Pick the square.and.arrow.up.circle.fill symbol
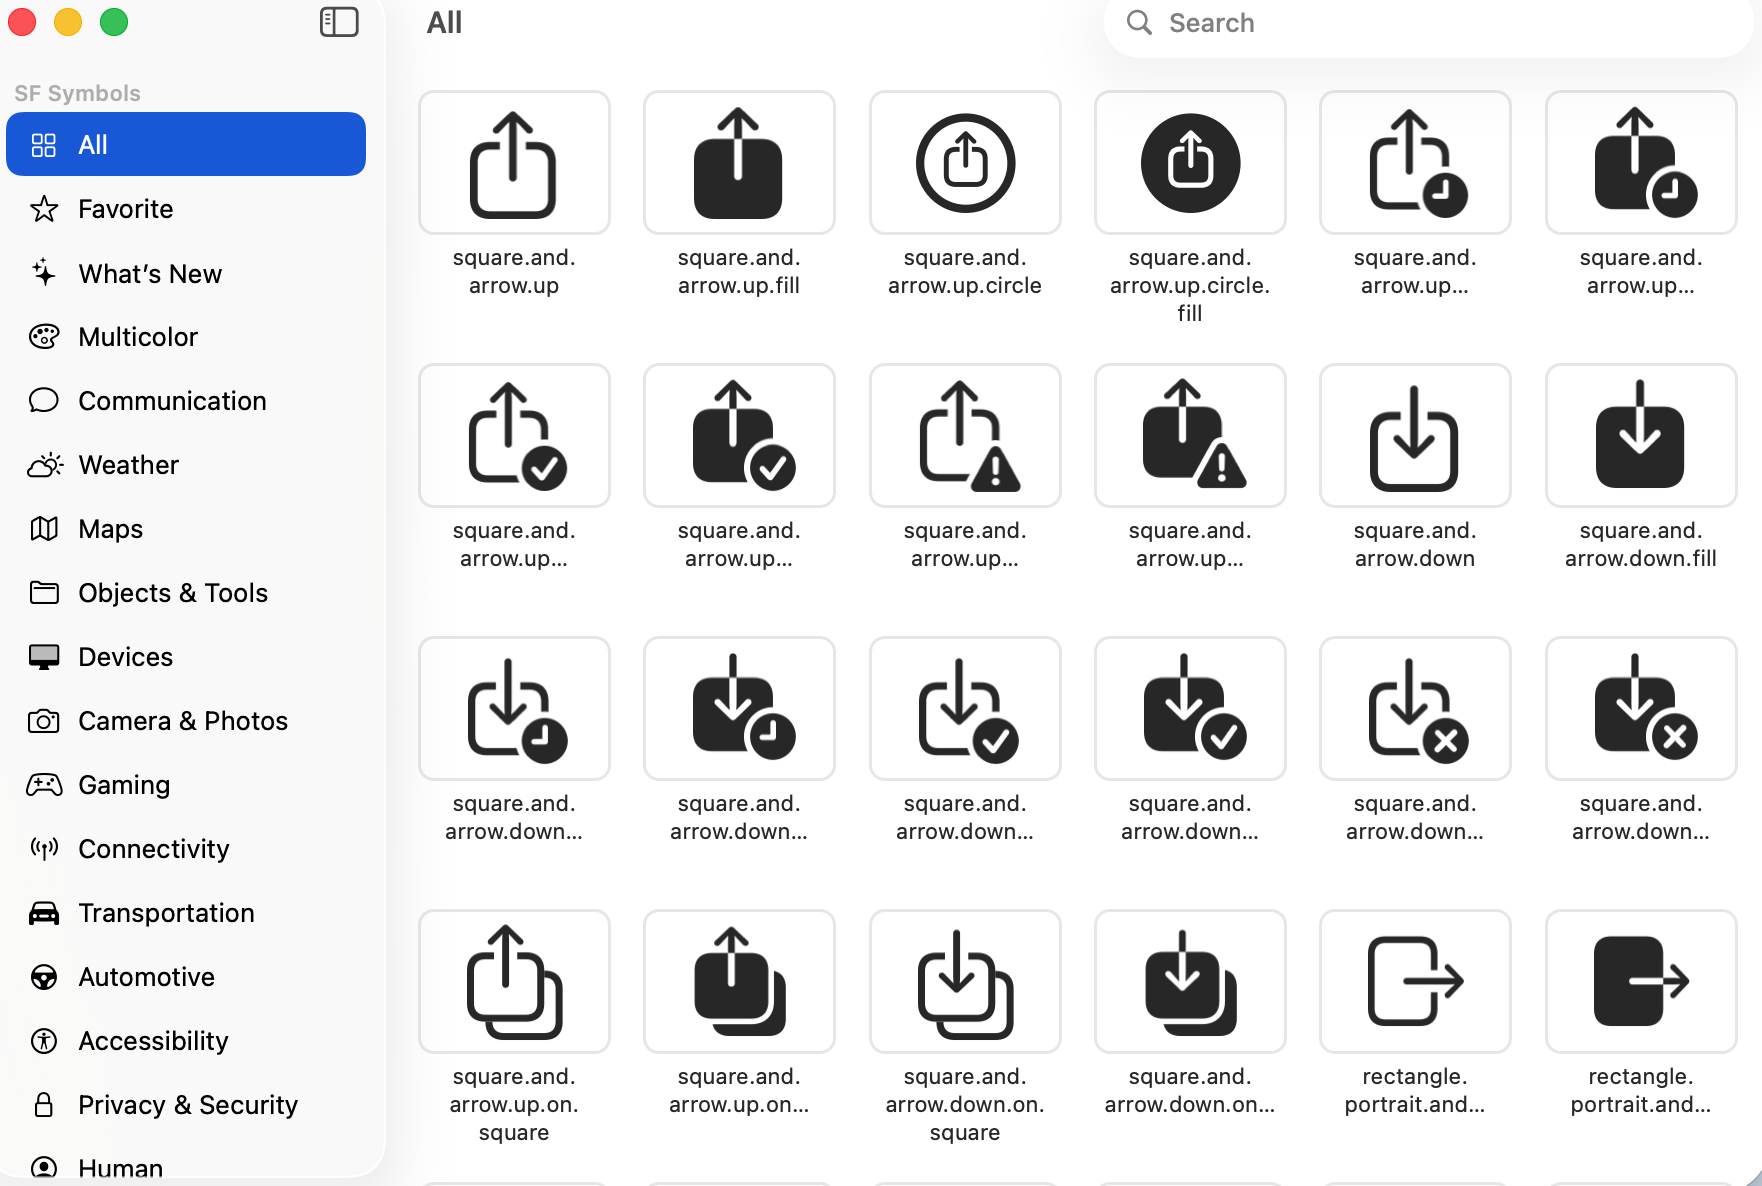 pyautogui.click(x=1190, y=163)
